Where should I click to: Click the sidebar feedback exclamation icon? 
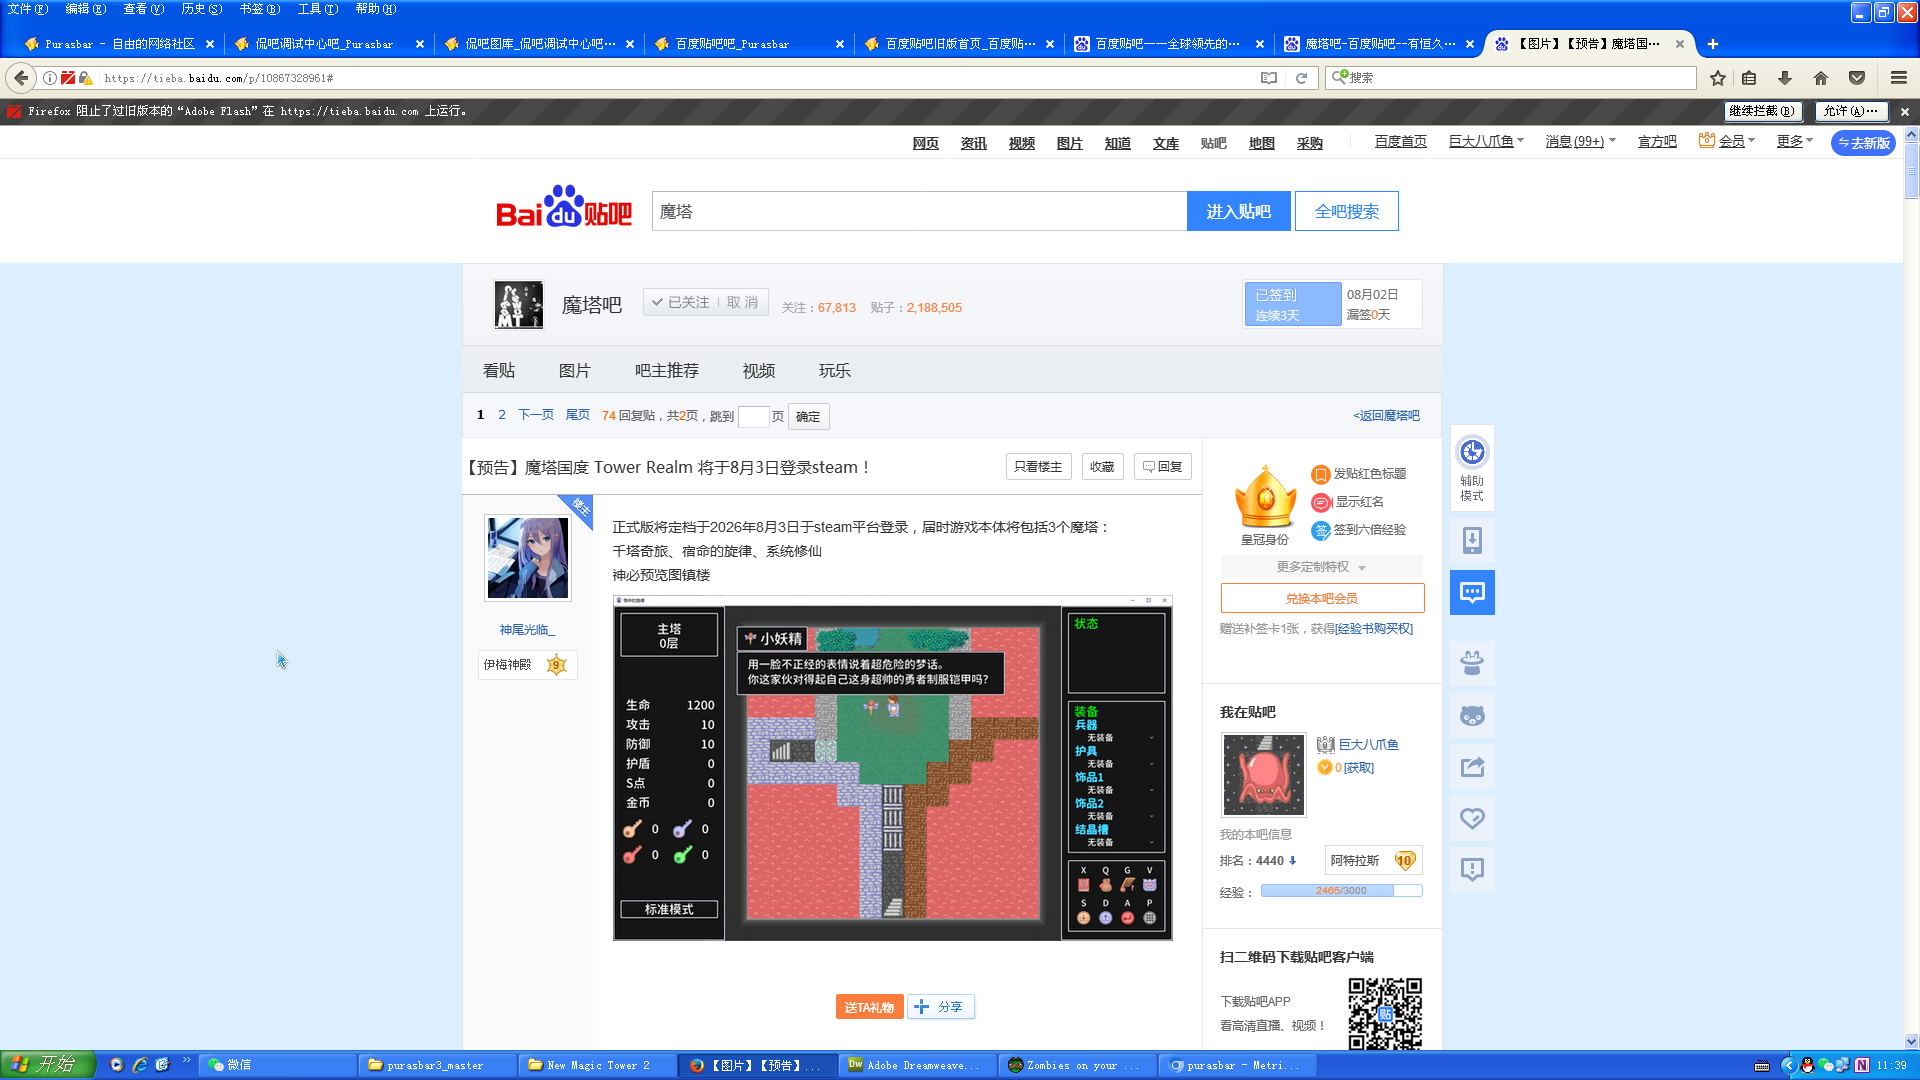(1472, 869)
